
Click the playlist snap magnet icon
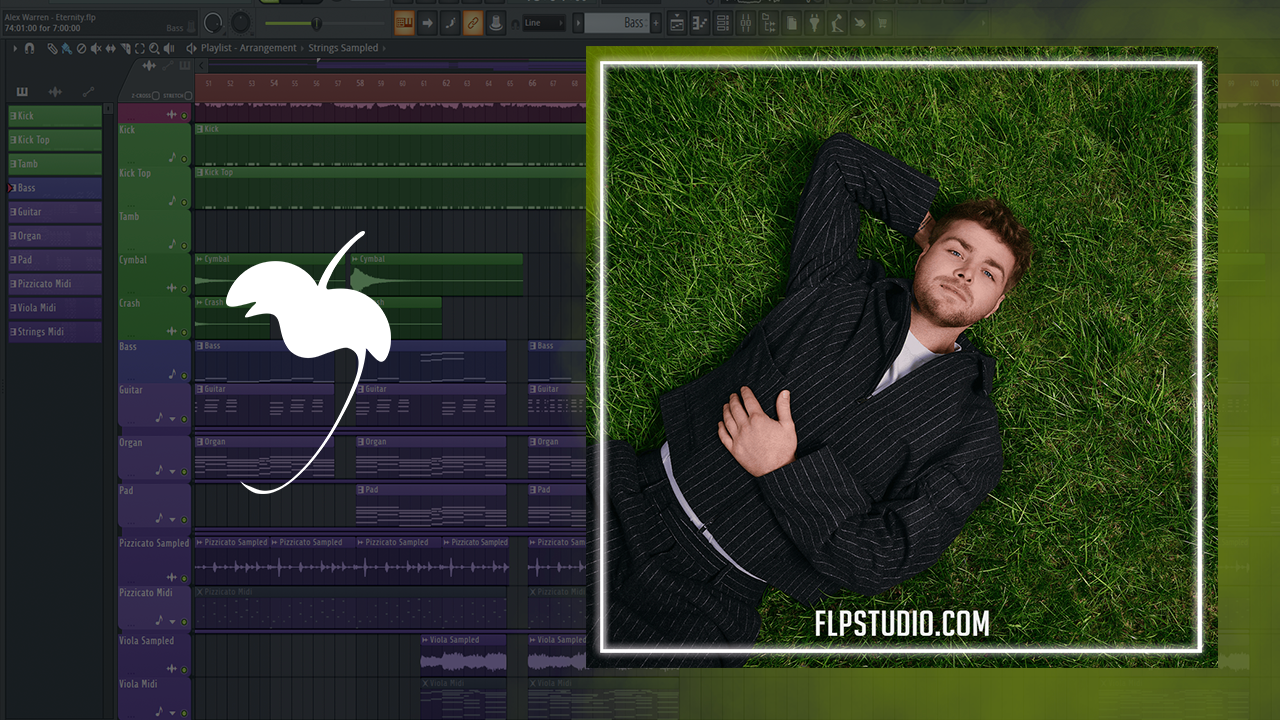pyautogui.click(x=29, y=48)
